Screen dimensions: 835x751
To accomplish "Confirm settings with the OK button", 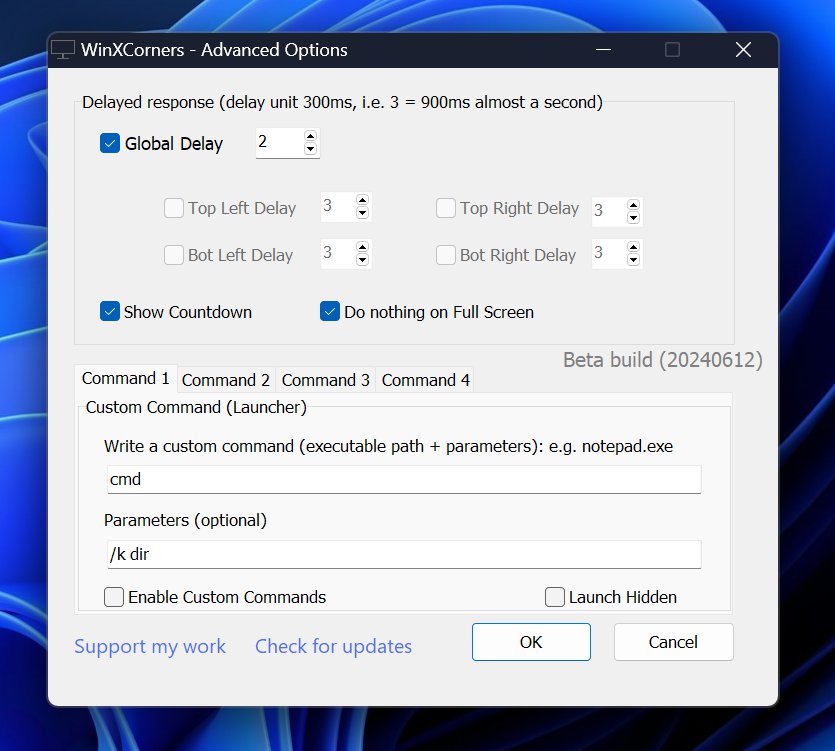I will click(x=531, y=642).
